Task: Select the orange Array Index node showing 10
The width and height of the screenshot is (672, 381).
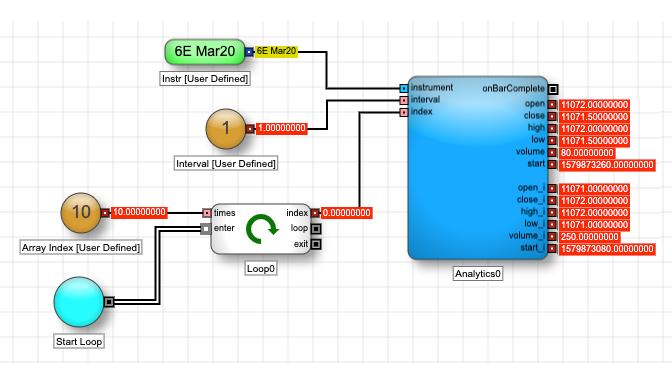Action: 81,213
